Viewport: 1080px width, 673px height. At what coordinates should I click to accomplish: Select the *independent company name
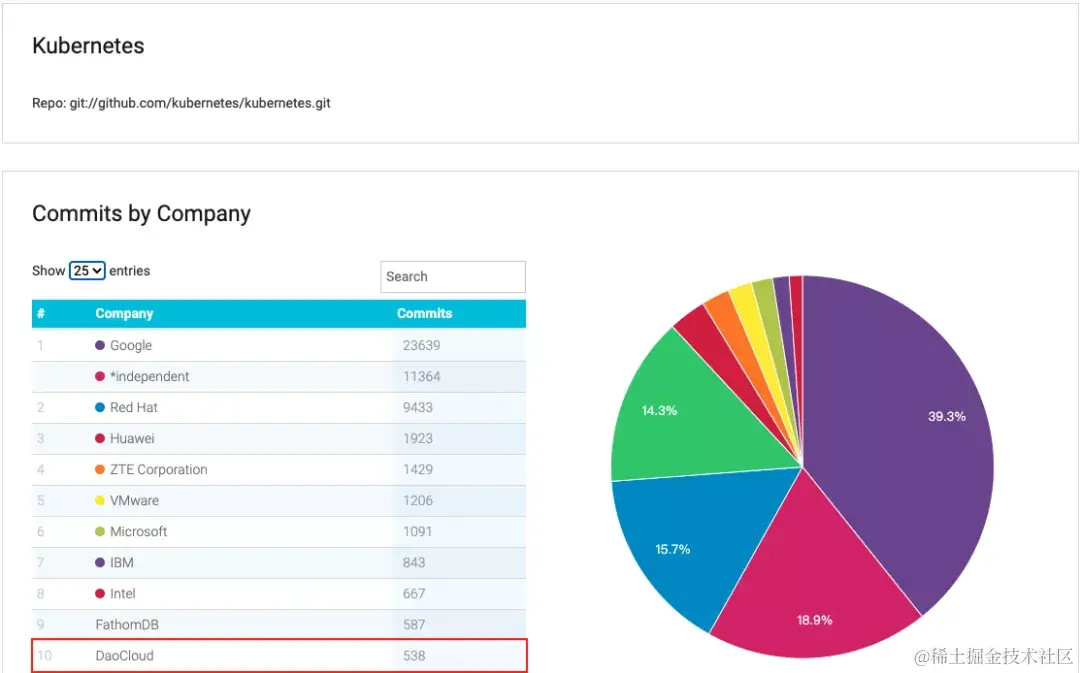tap(149, 376)
